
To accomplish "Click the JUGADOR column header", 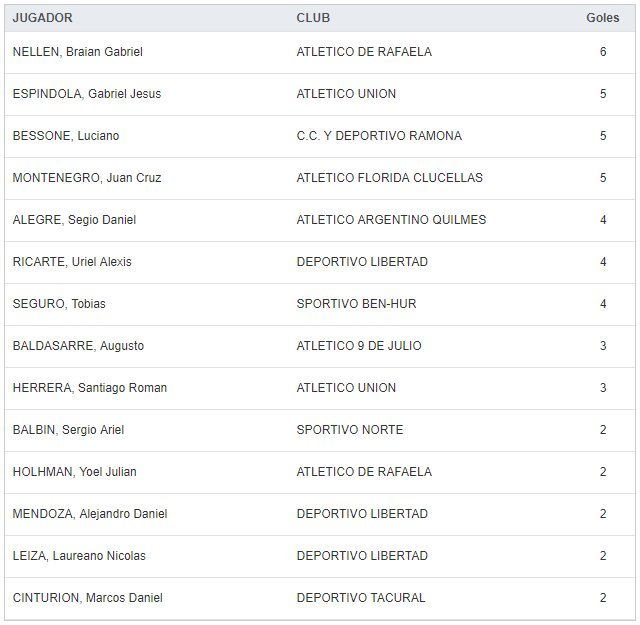I will 42,18.
